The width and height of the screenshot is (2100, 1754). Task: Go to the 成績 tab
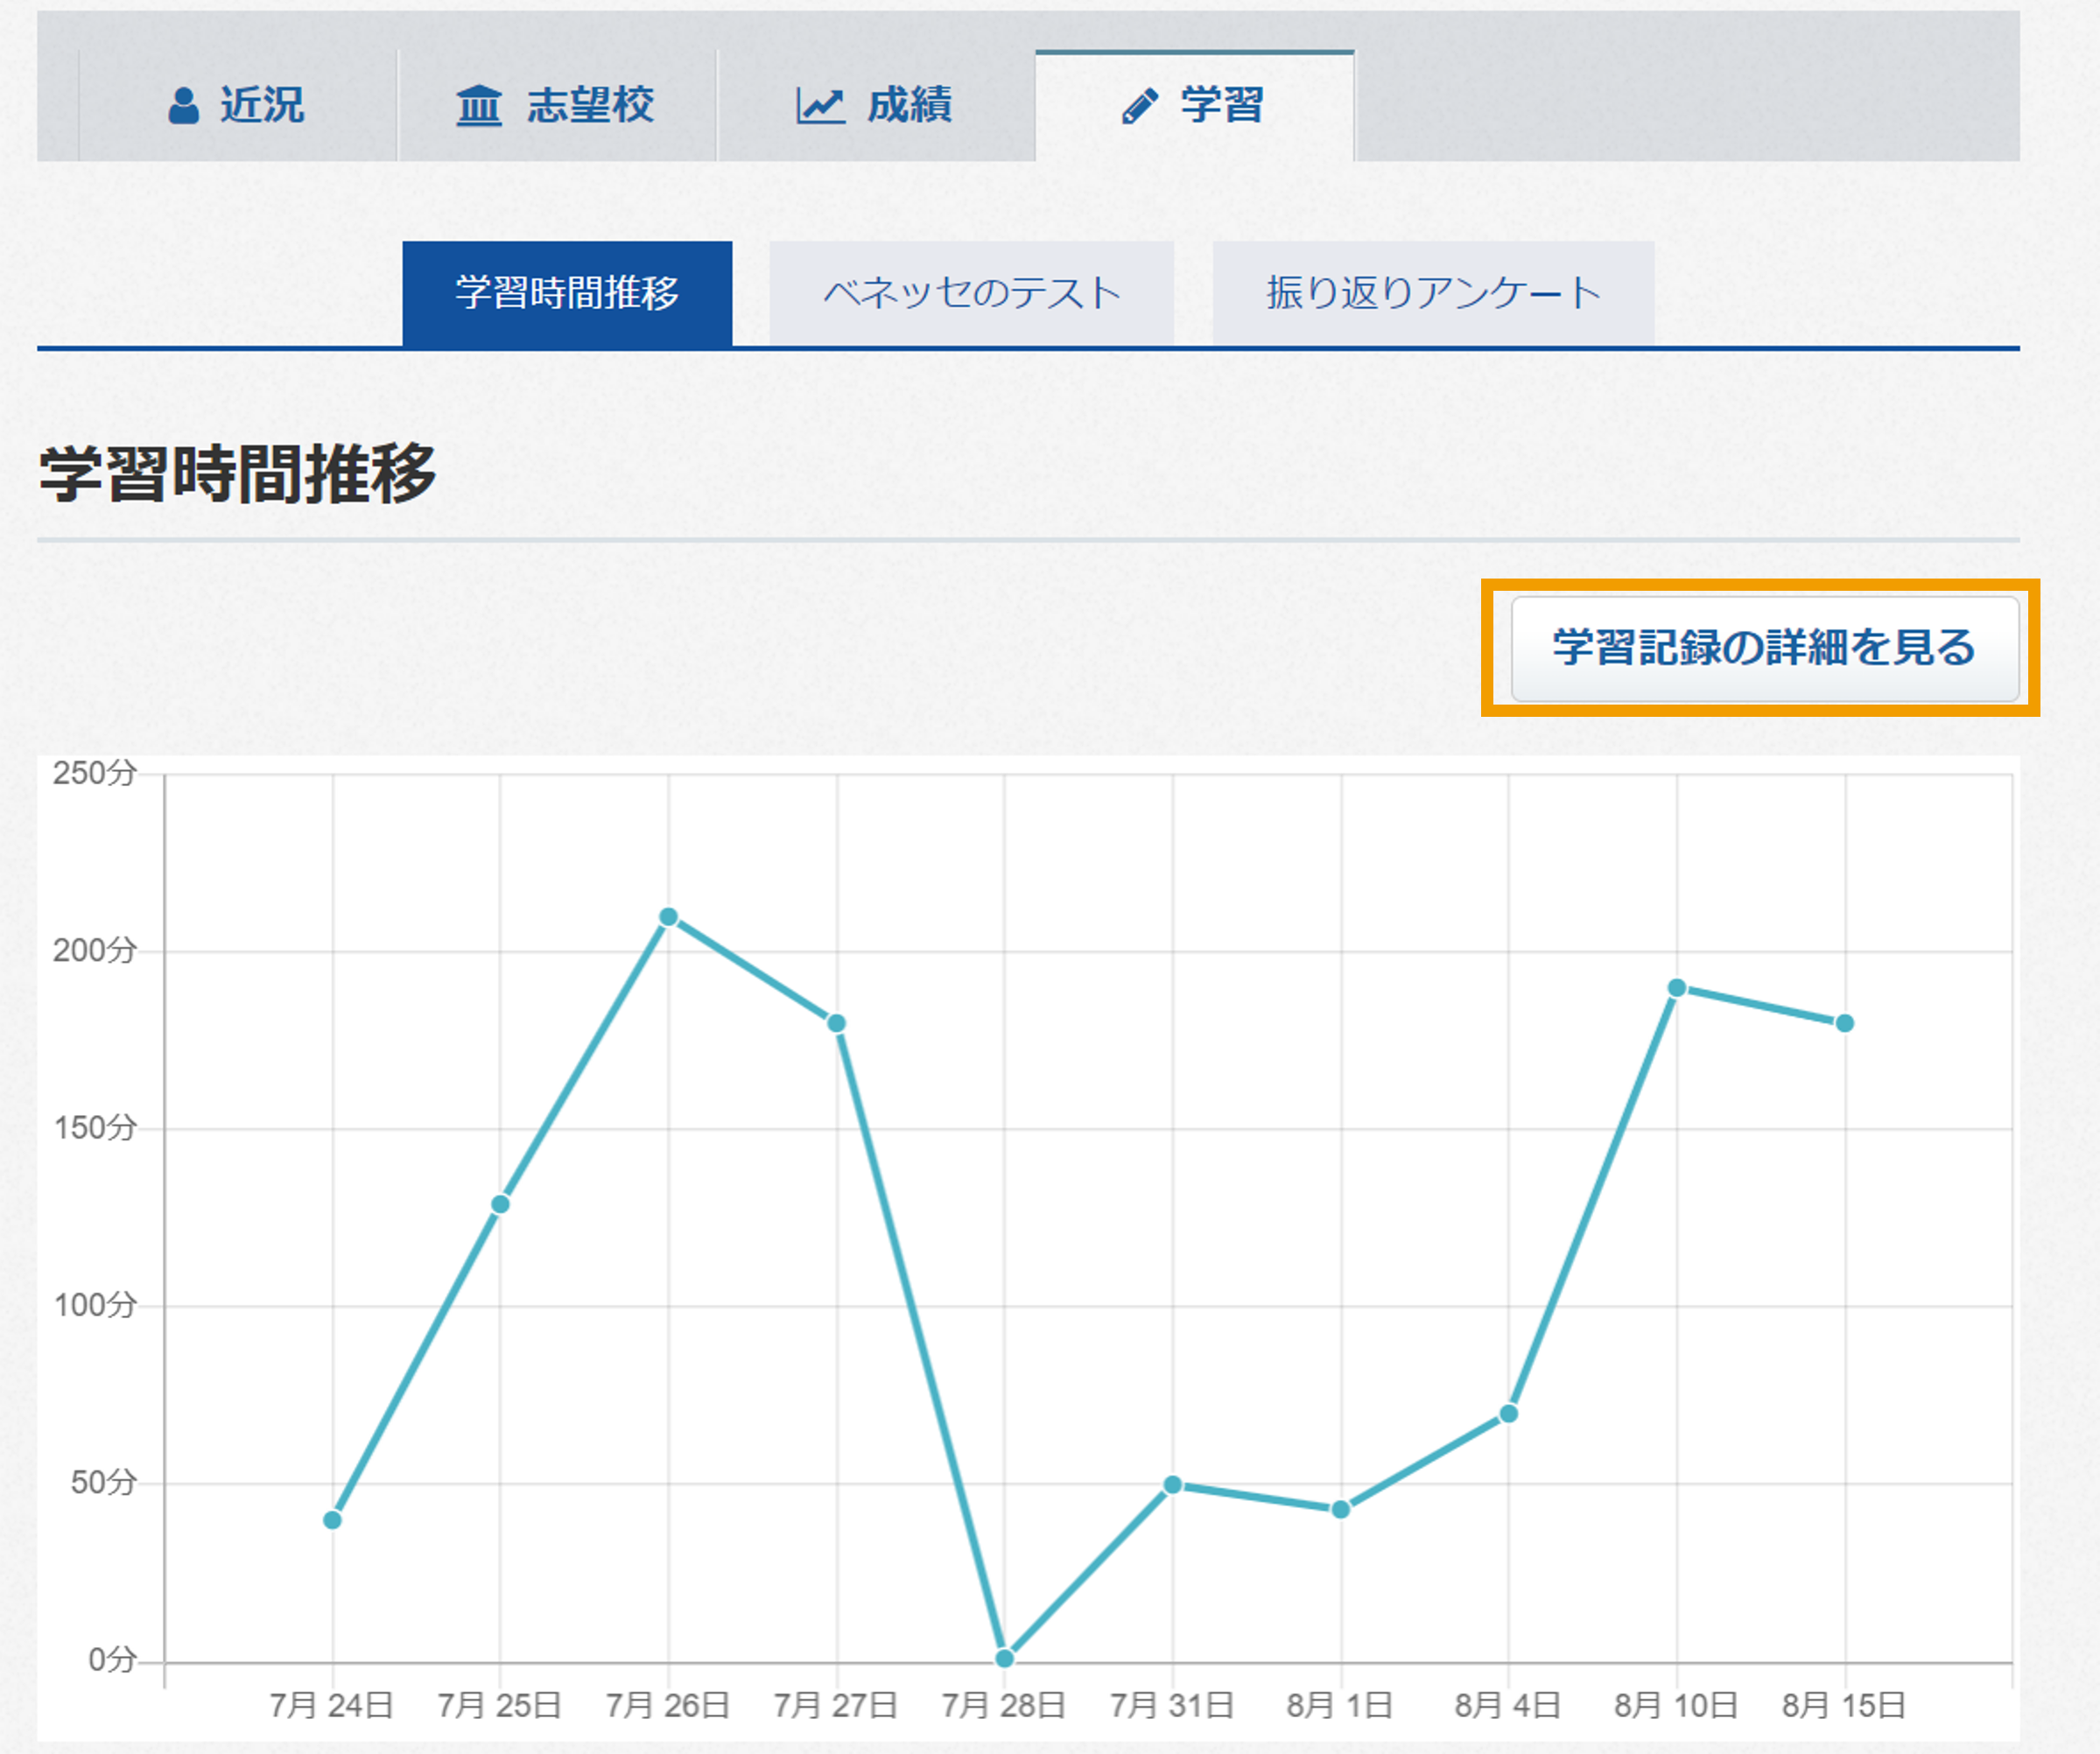pos(876,105)
